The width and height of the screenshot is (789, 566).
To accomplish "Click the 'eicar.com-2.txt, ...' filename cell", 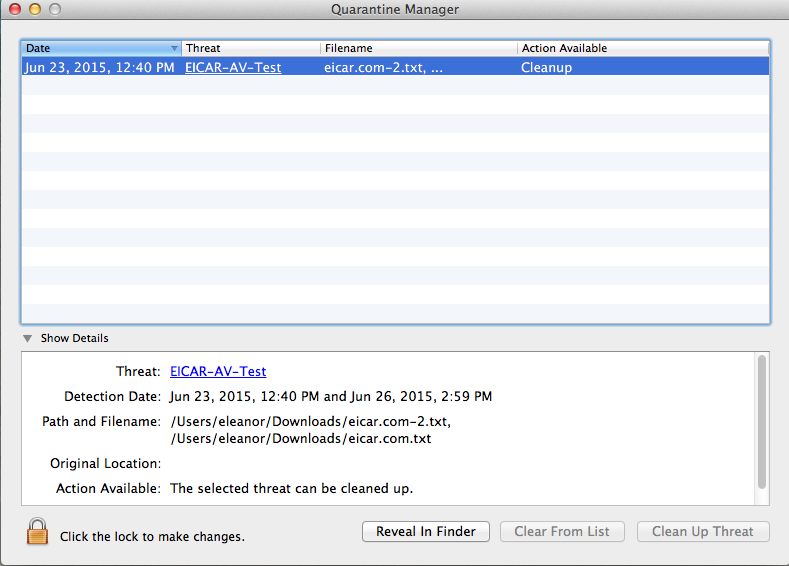I will (383, 67).
